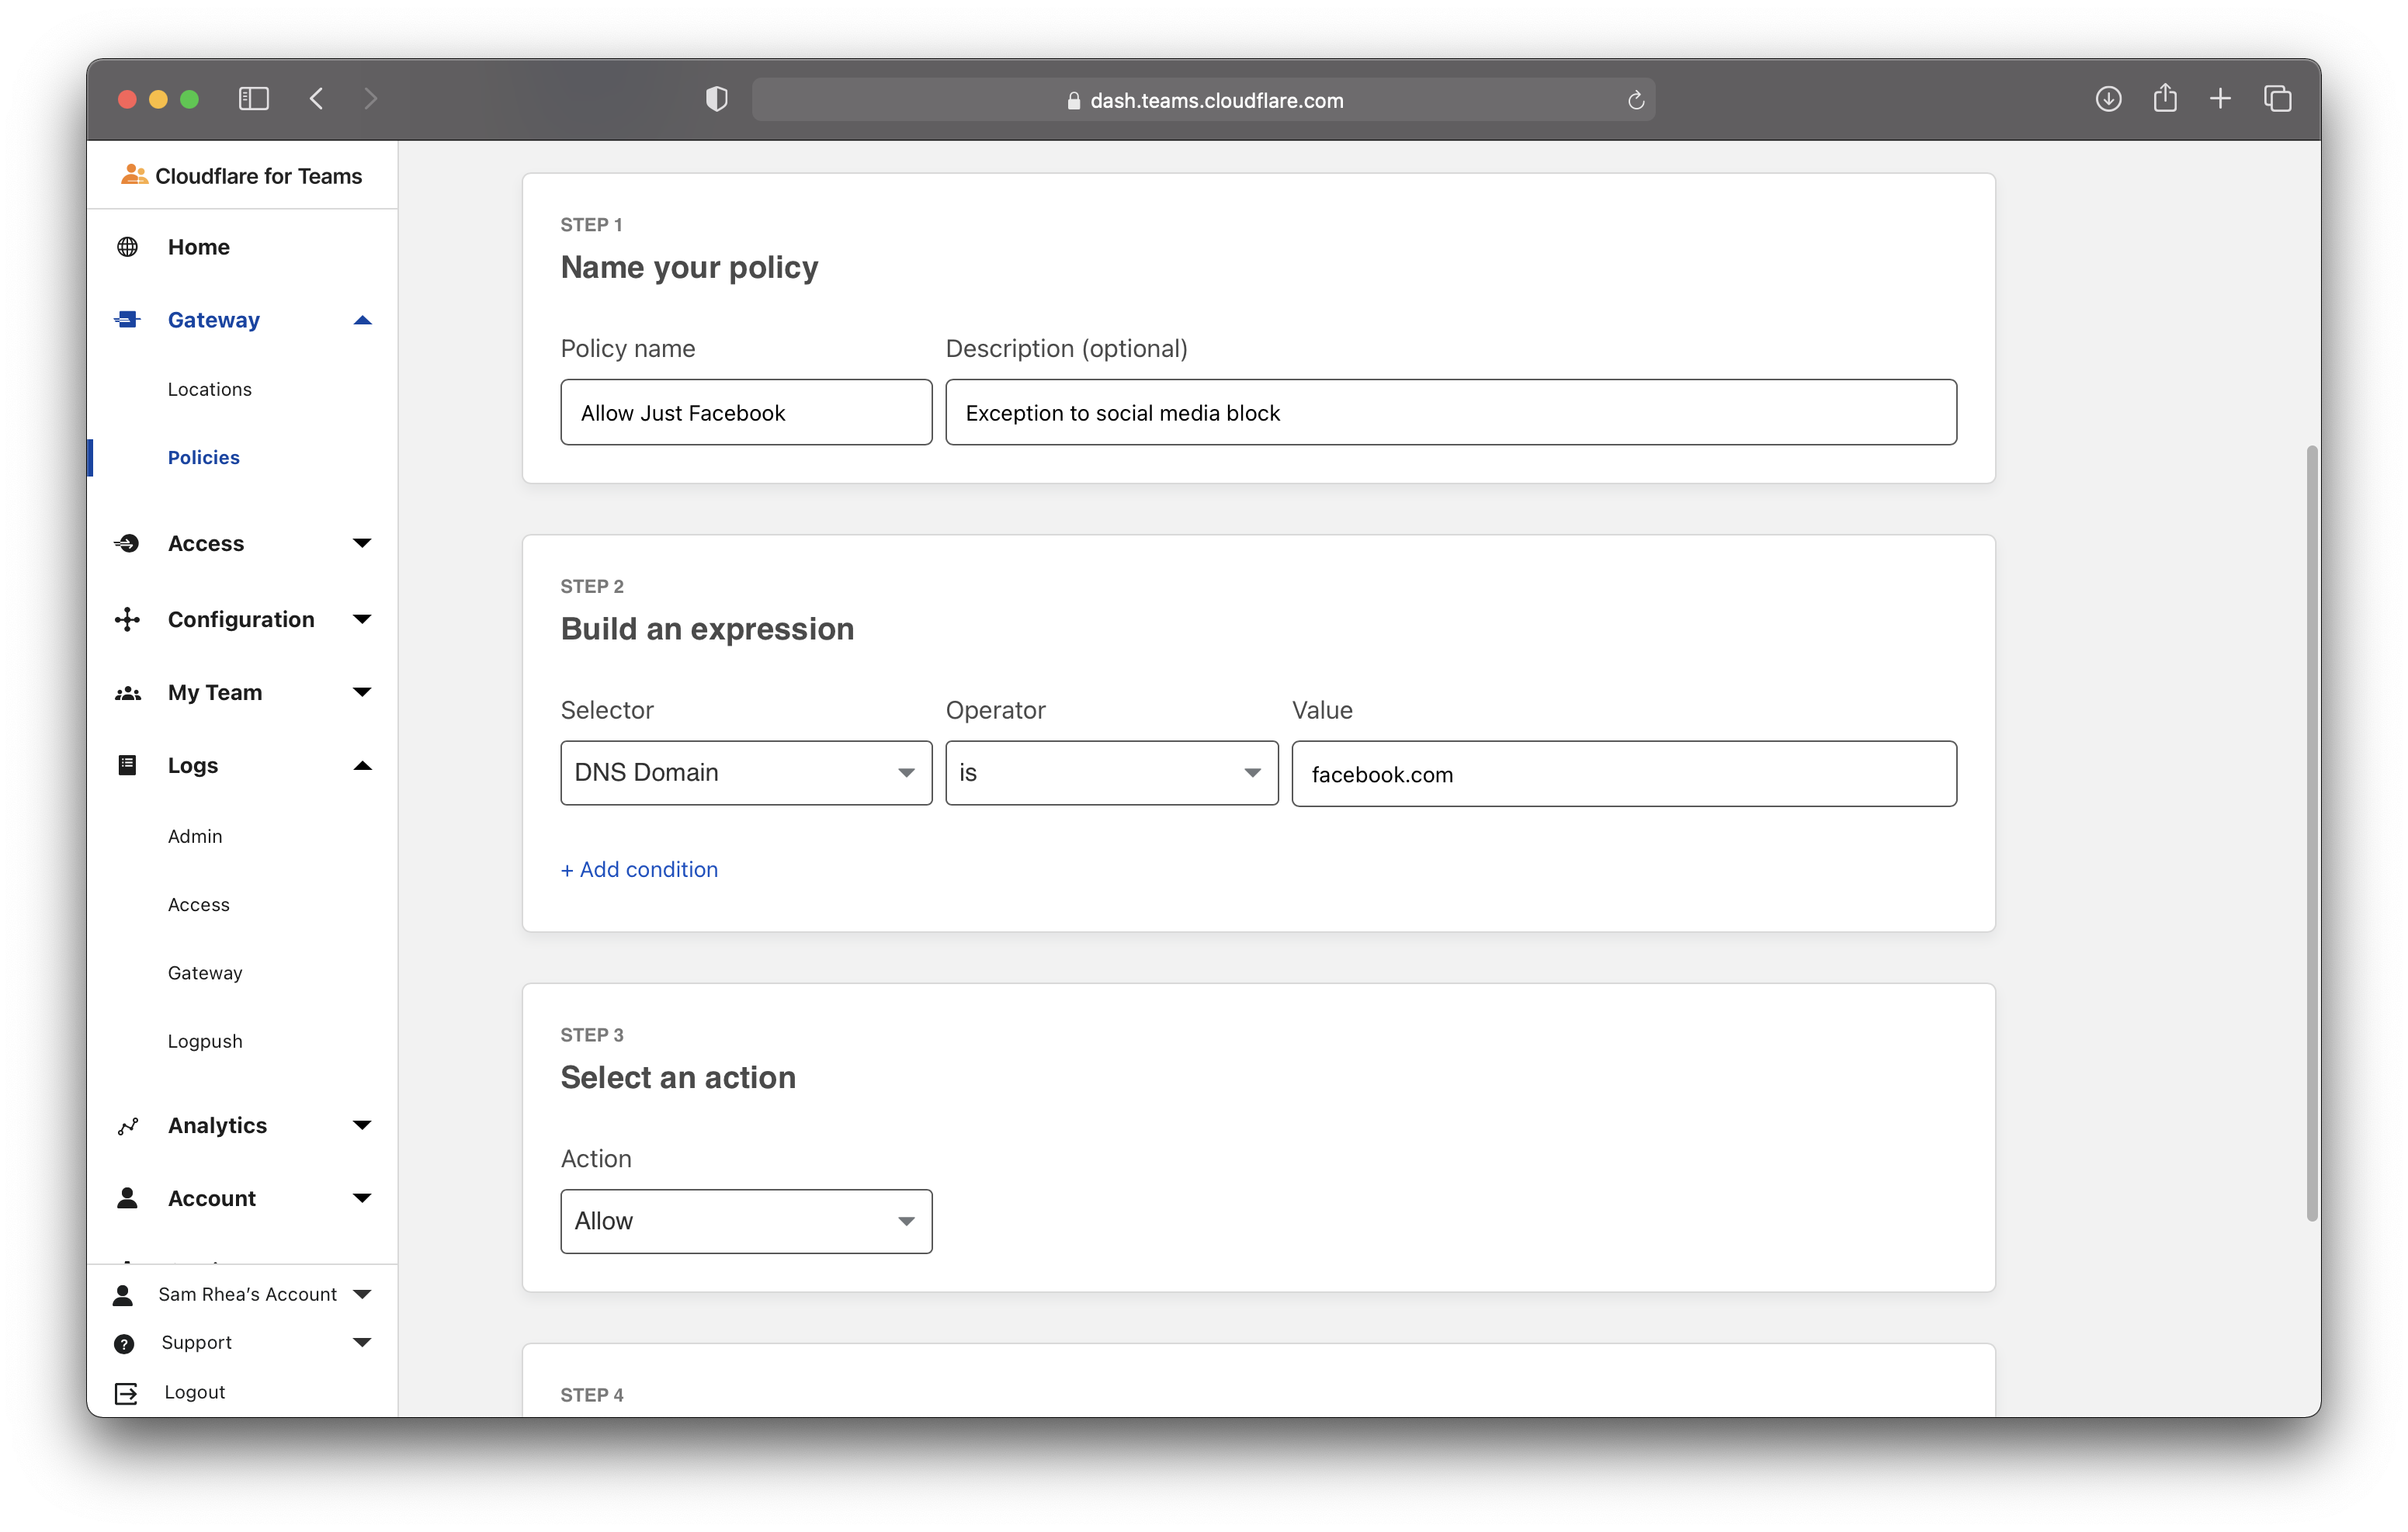
Task: Click the Policy name text field
Action: (x=746, y=413)
